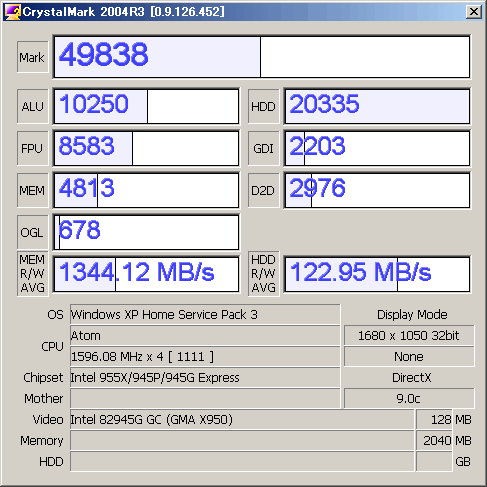Run all benchmarks with the Mark button

tap(32, 57)
